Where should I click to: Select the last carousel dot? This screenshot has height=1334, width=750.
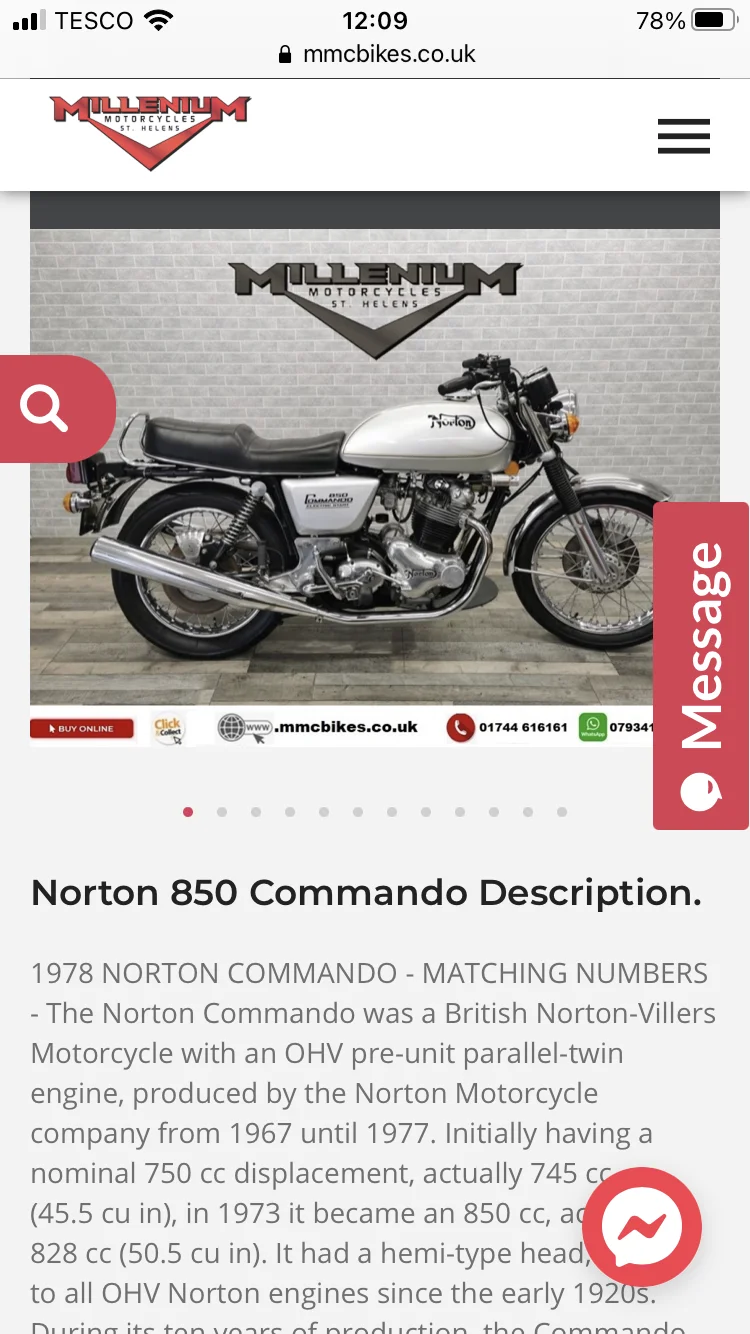tap(562, 812)
